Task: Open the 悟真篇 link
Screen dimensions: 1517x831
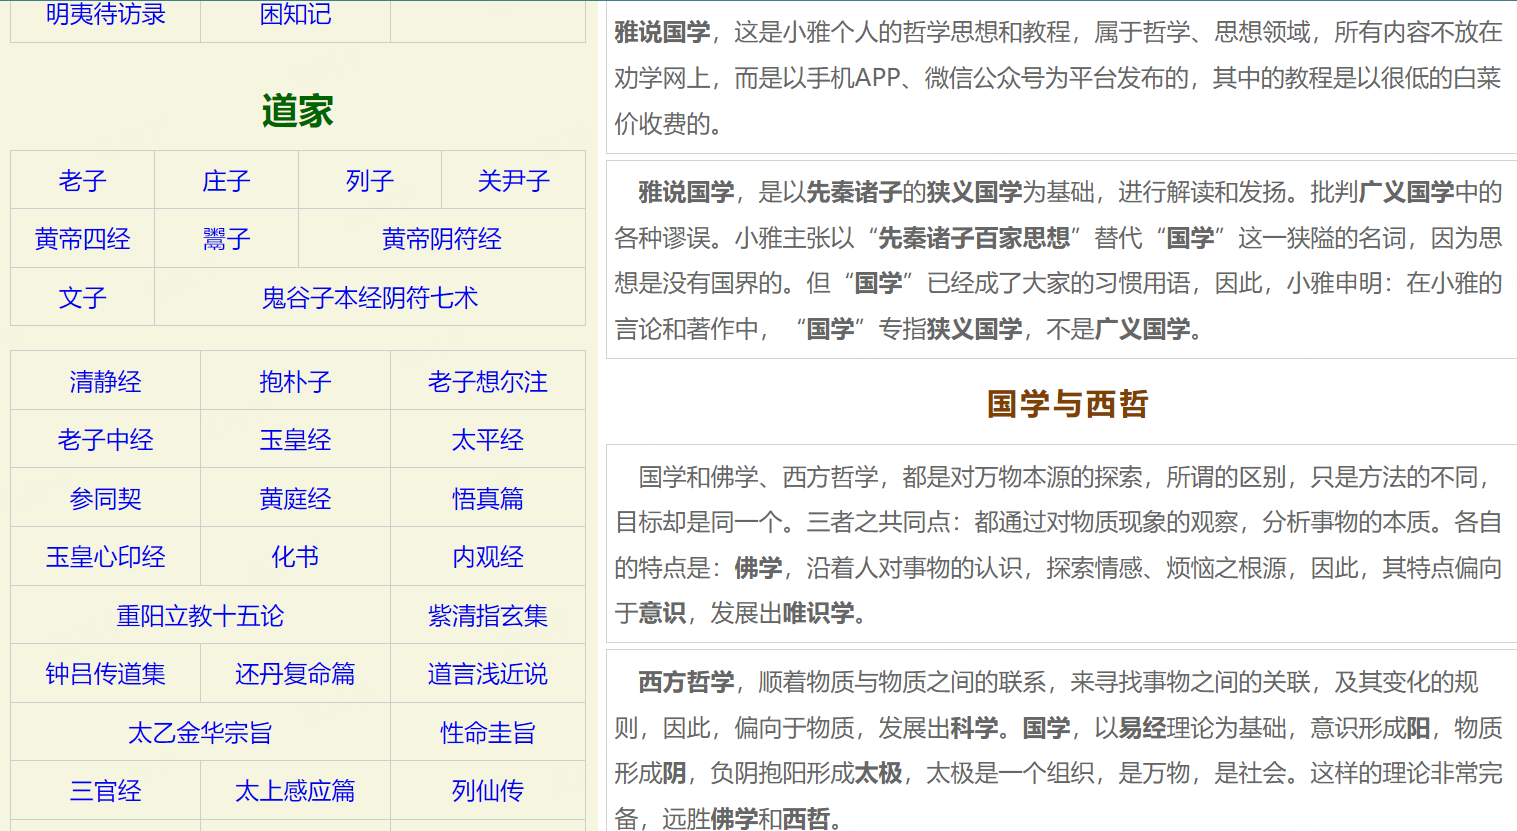Action: pyautogui.click(x=487, y=499)
